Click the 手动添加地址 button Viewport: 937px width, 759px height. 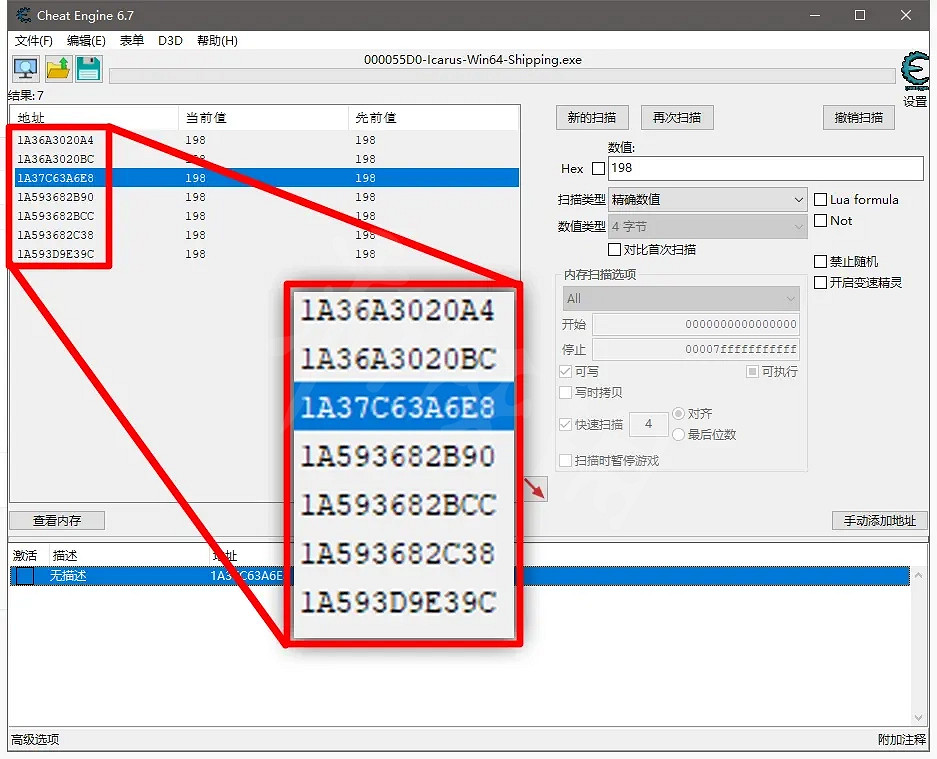879,521
